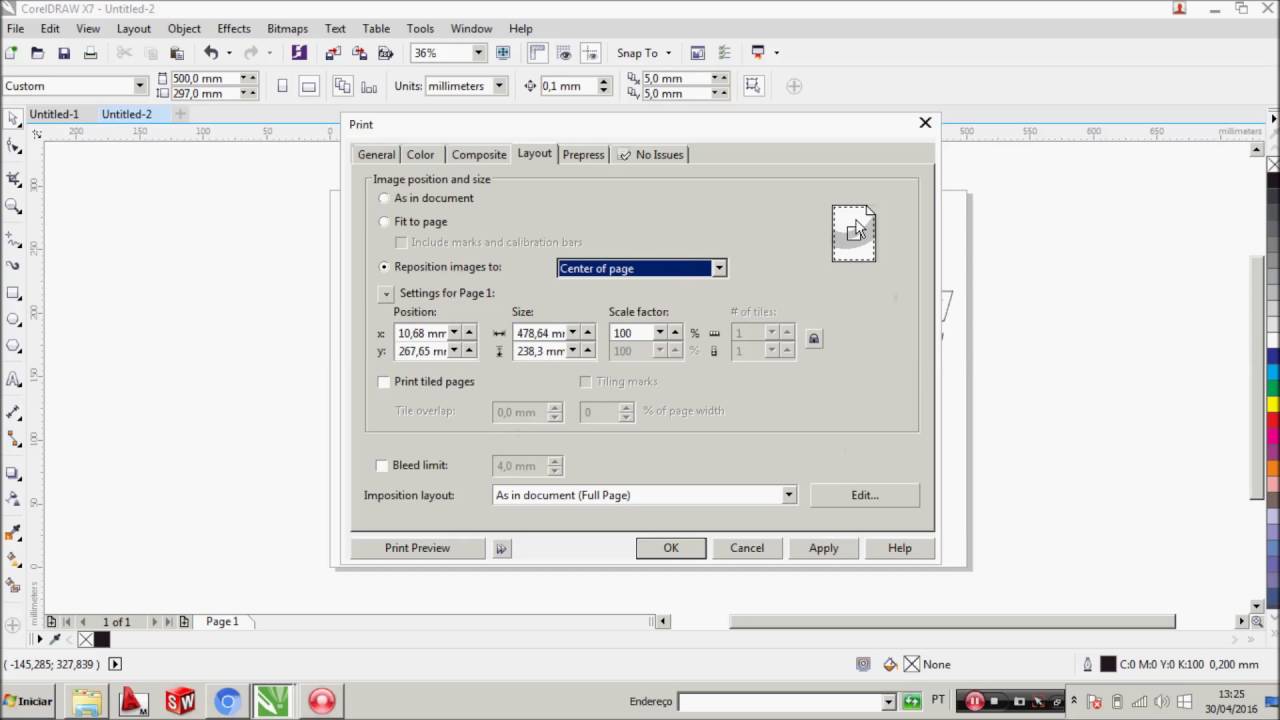Click the Undo arrow icon
1280x720 pixels.
210,53
